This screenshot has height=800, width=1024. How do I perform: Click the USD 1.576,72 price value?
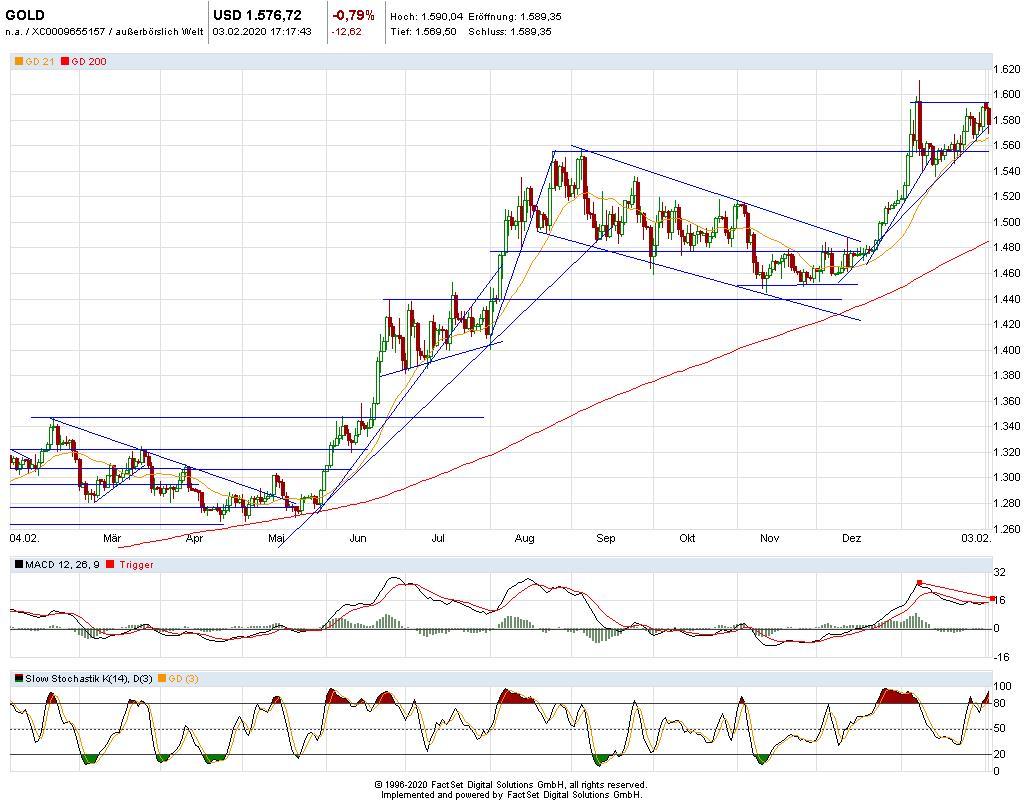pyautogui.click(x=257, y=15)
